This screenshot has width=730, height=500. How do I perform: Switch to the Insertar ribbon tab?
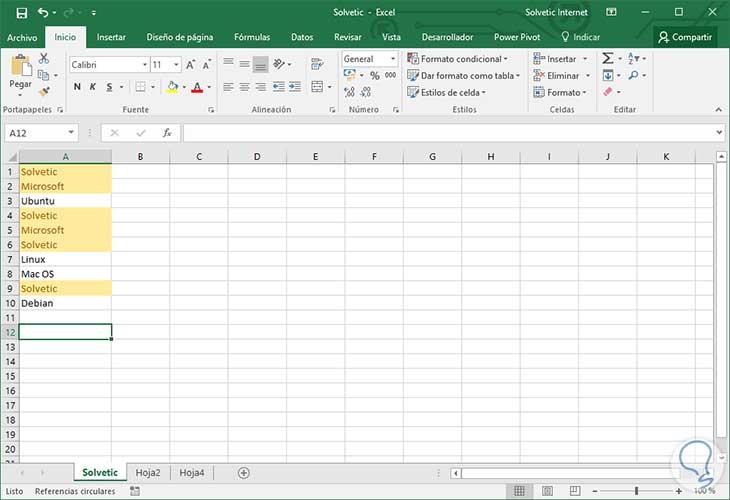click(111, 37)
